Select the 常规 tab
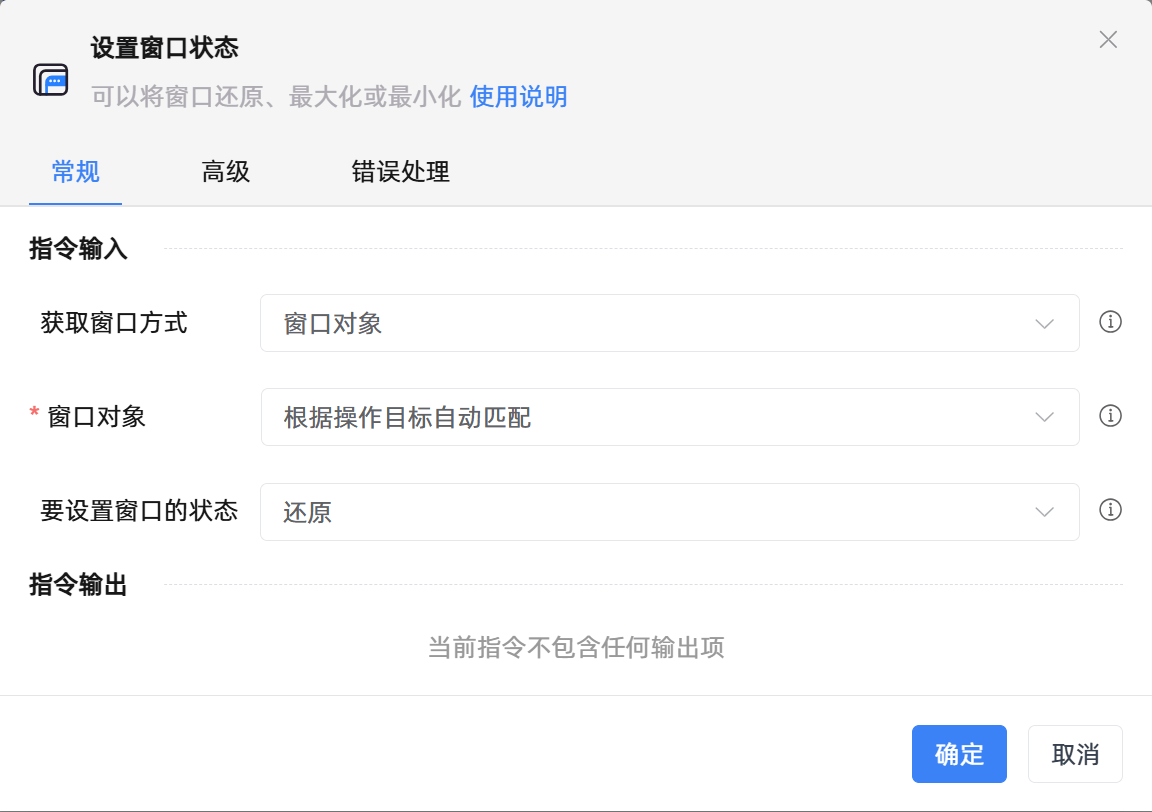Image resolution: width=1152 pixels, height=812 pixels. coord(75,172)
